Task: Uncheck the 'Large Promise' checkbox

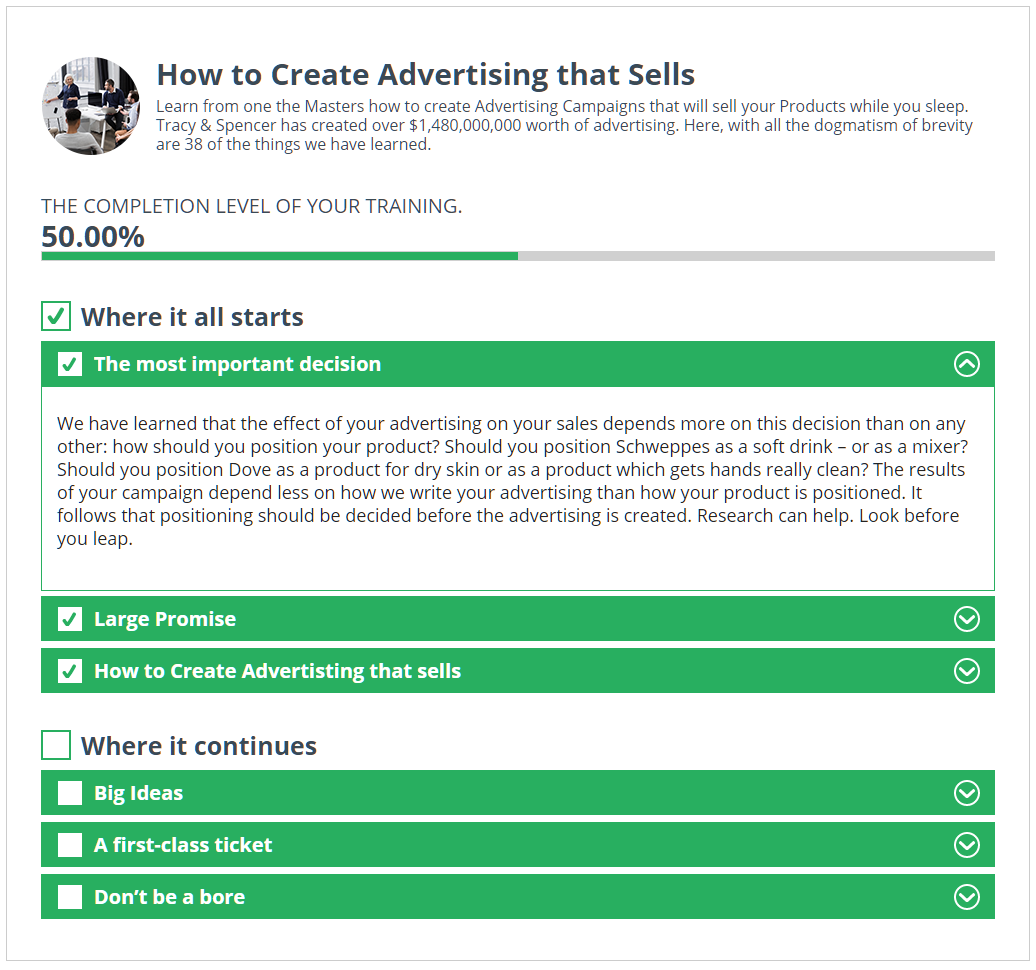Action: tap(70, 619)
